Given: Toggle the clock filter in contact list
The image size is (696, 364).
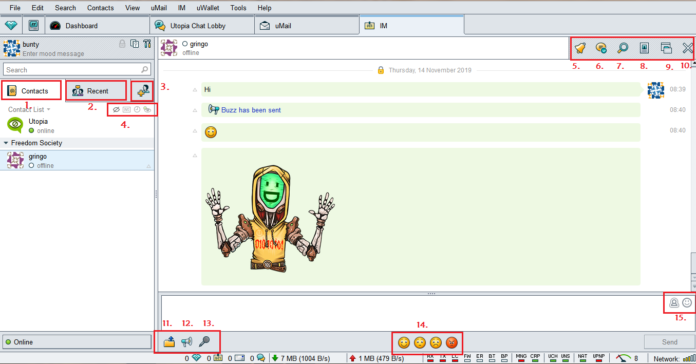Looking at the screenshot, I should point(137,109).
